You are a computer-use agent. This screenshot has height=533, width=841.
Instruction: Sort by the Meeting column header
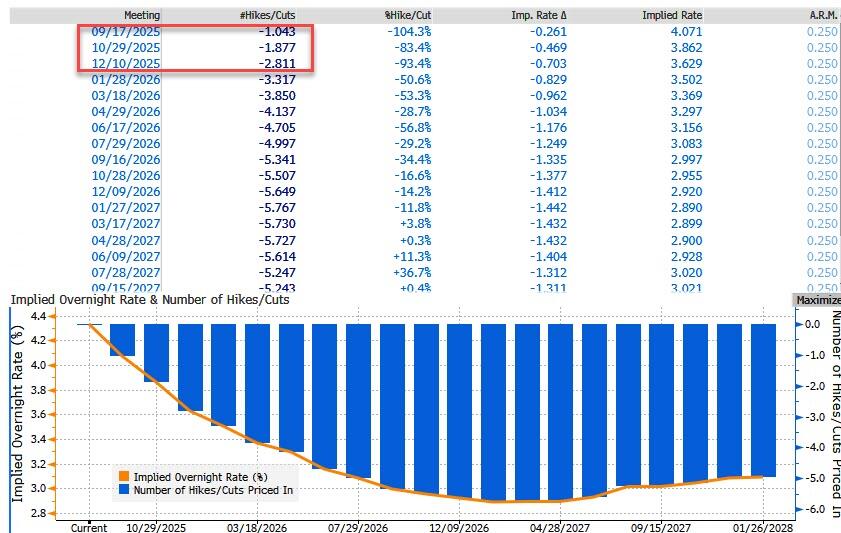tap(143, 15)
